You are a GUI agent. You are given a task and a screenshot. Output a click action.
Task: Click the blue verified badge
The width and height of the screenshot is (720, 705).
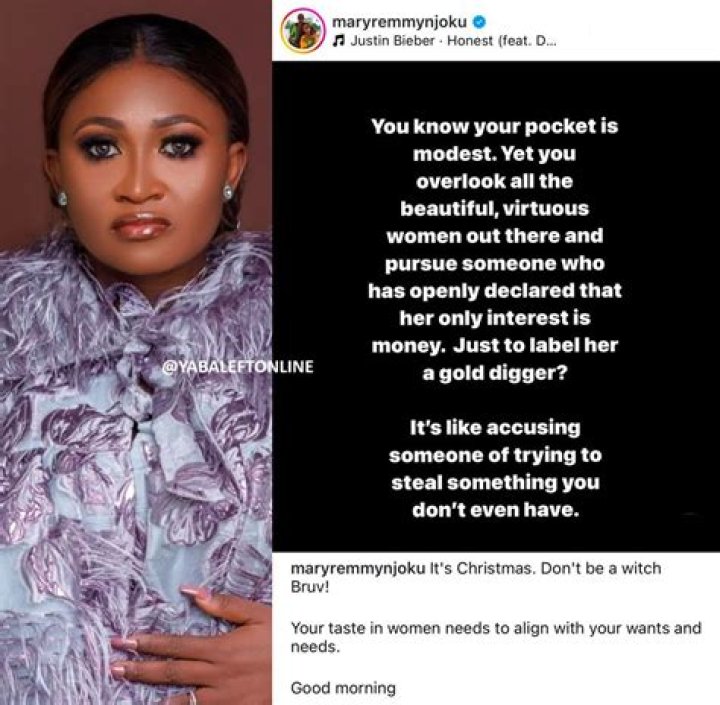click(x=478, y=21)
